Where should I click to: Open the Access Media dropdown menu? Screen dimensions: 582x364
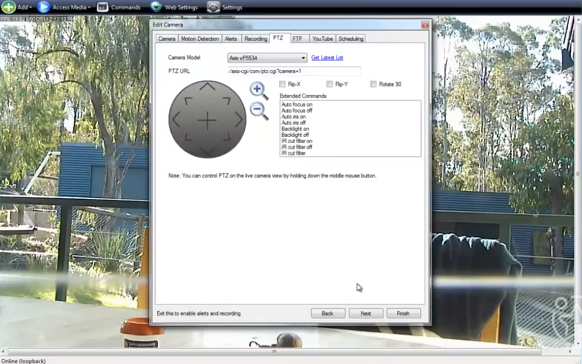[89, 7]
